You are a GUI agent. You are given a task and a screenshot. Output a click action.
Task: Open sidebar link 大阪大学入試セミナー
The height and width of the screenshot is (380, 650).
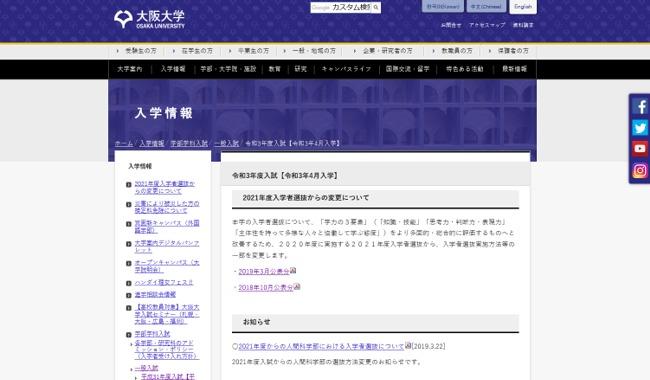(167, 314)
